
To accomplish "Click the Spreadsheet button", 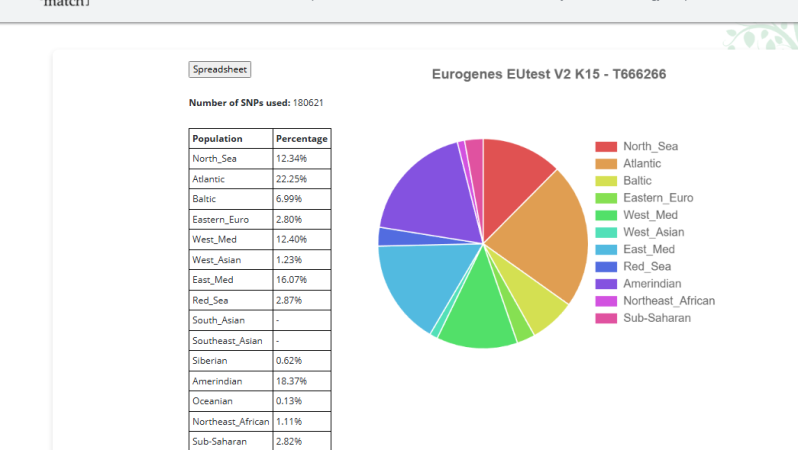I will tap(219, 69).
